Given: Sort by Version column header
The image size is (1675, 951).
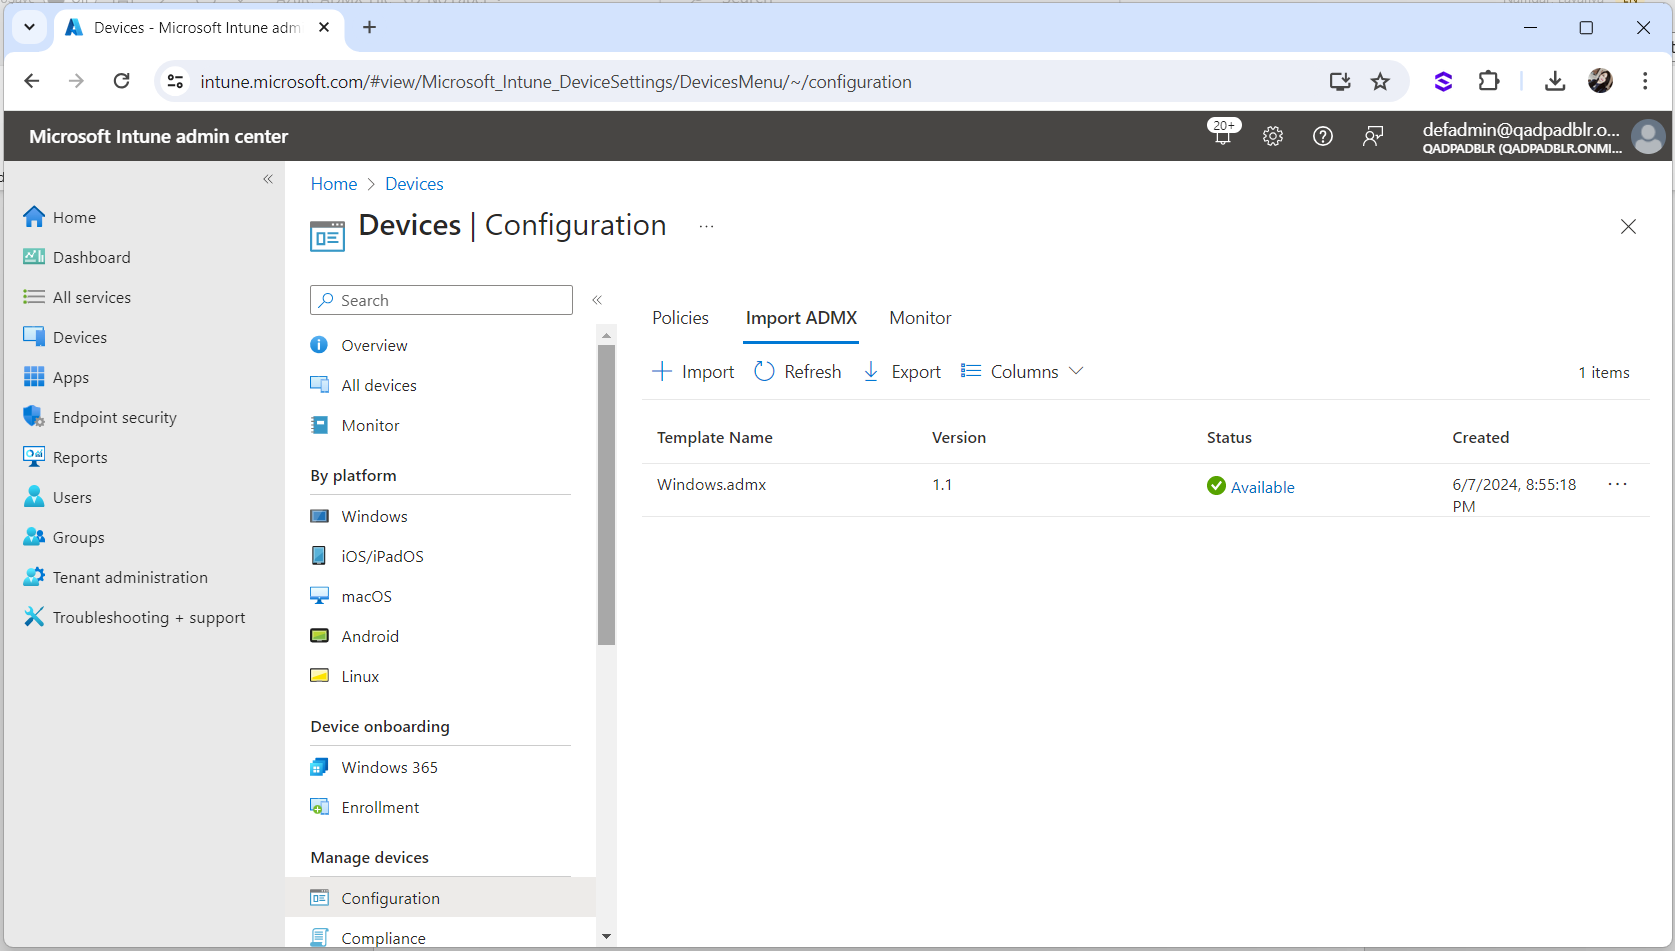Looking at the screenshot, I should click(958, 437).
